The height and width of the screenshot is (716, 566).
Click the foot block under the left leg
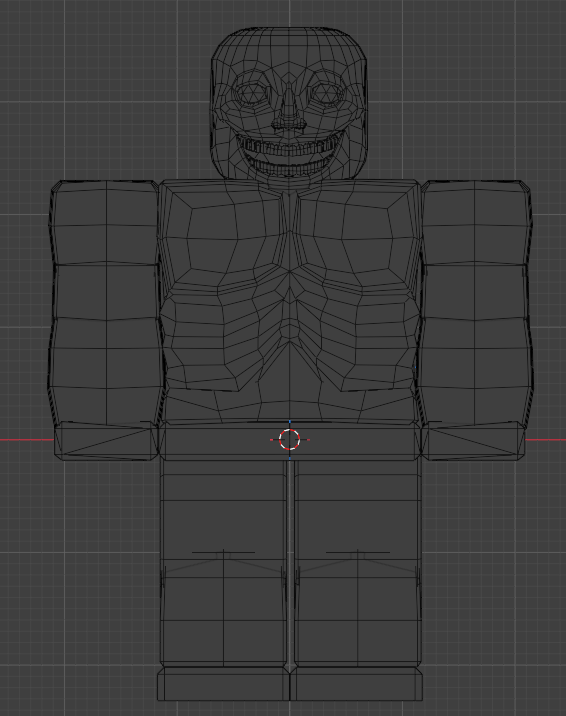coord(224,684)
